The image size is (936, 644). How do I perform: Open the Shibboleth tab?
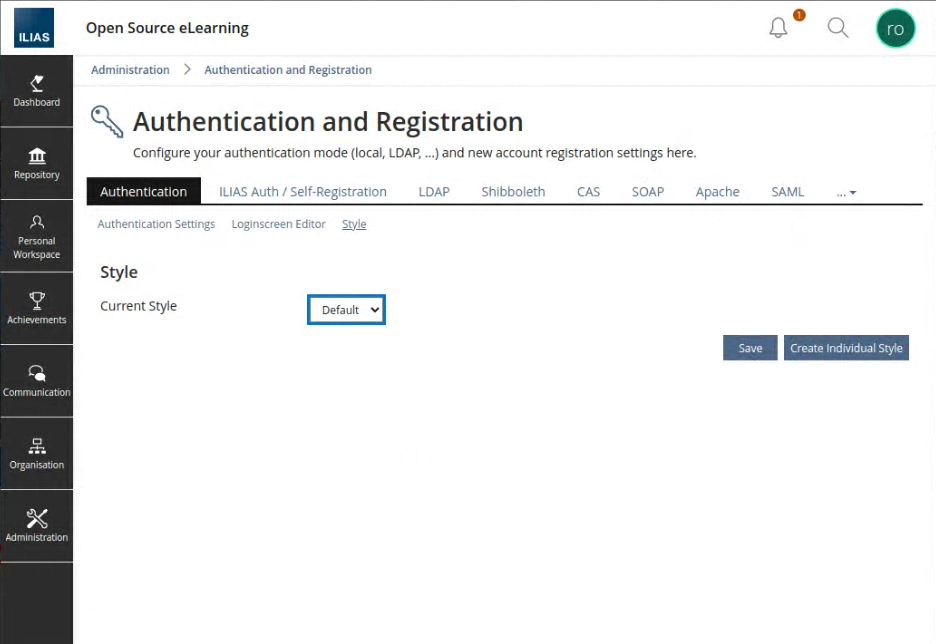(x=513, y=192)
